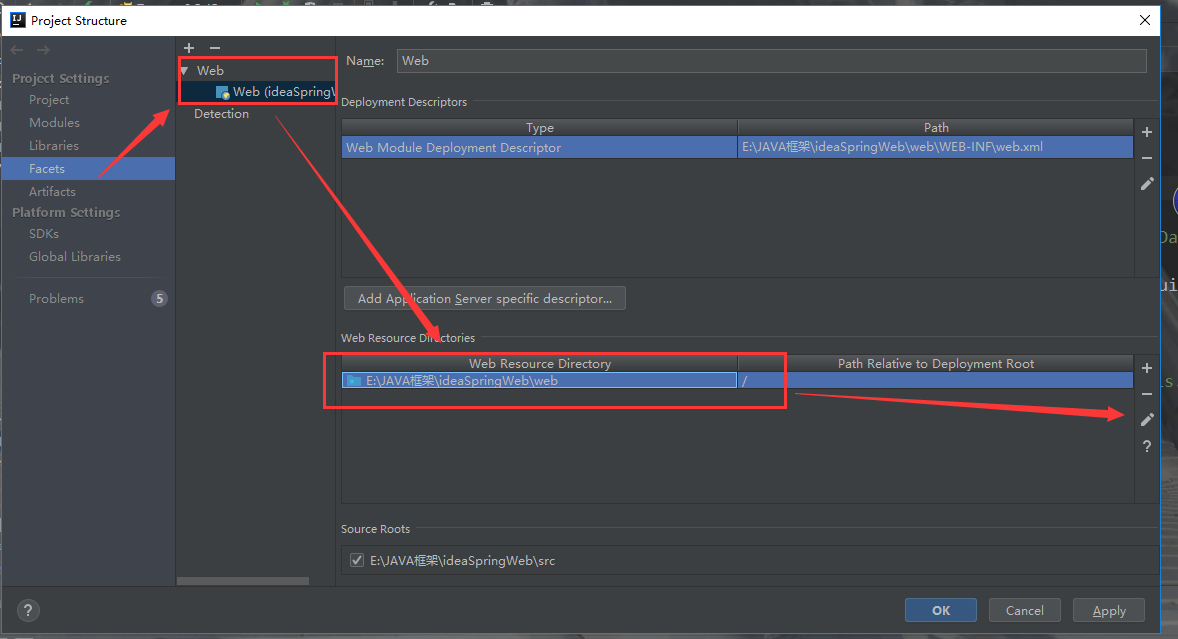This screenshot has height=639, width=1178.
Task: Click the Cancel button
Action: pyautogui.click(x=1025, y=610)
